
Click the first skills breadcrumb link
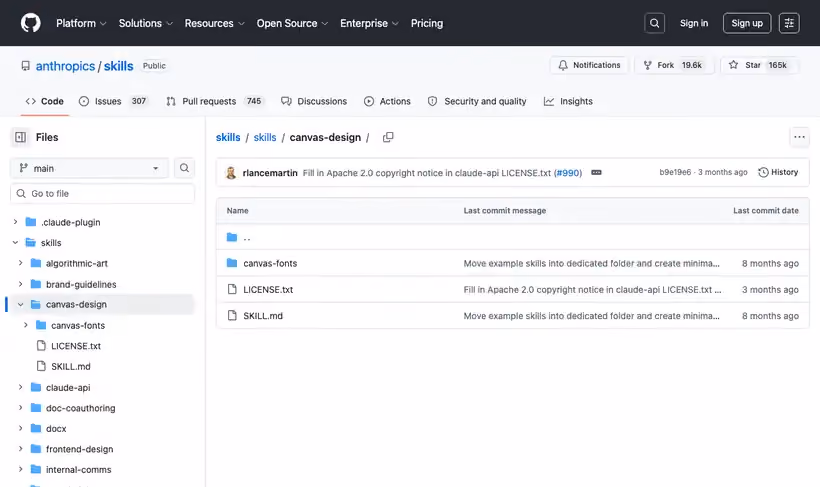point(228,137)
